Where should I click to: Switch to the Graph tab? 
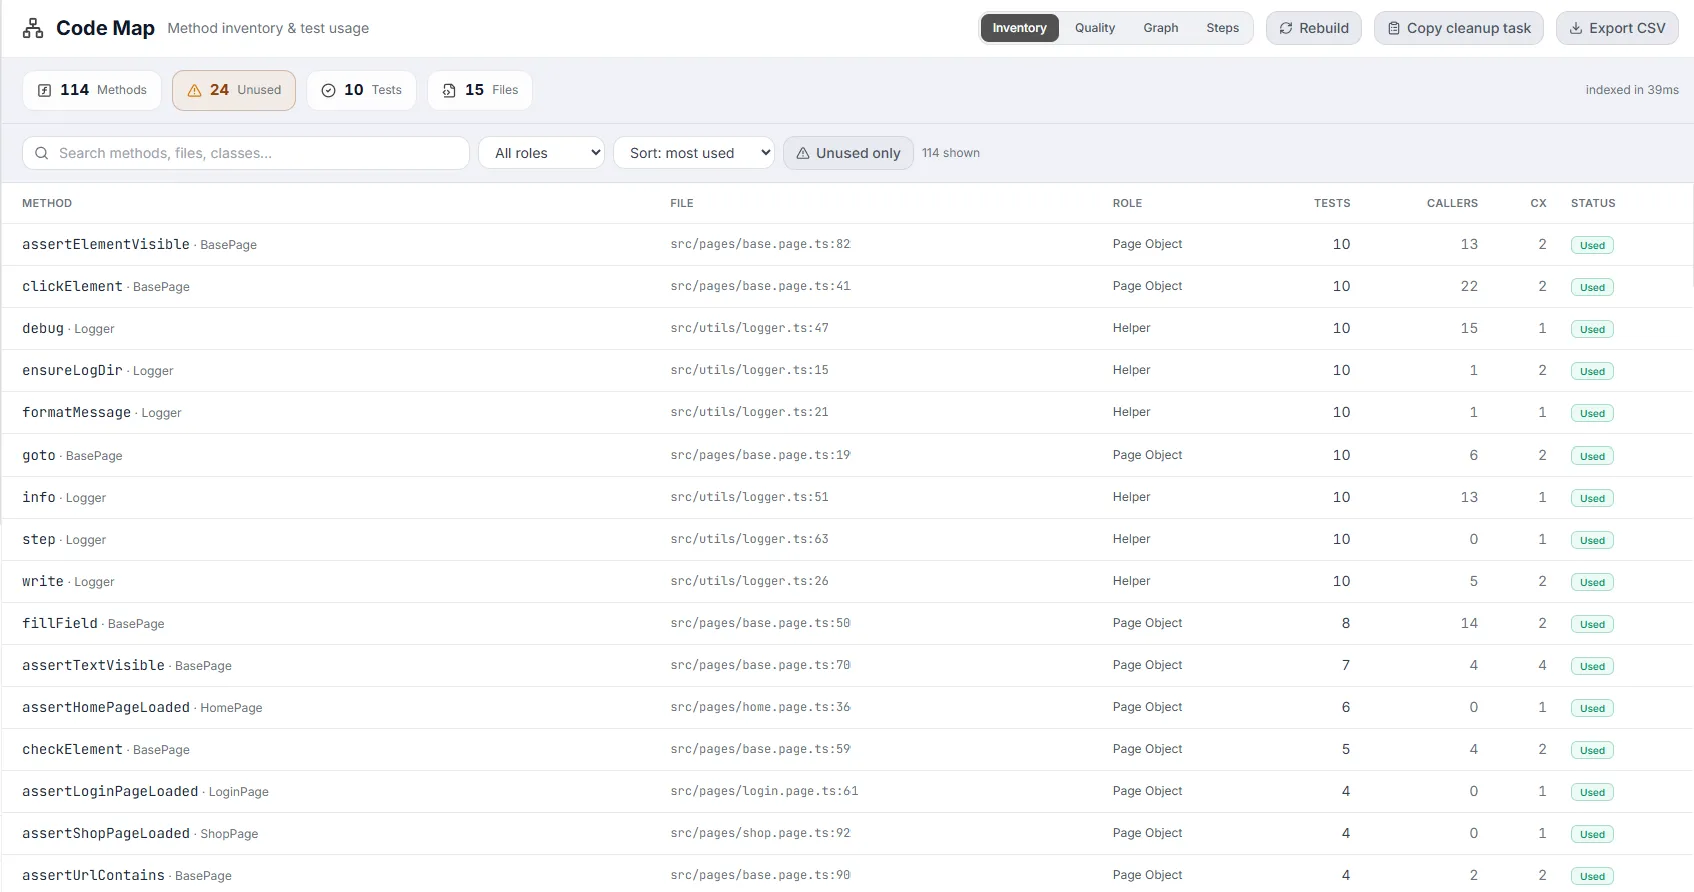[x=1161, y=28]
